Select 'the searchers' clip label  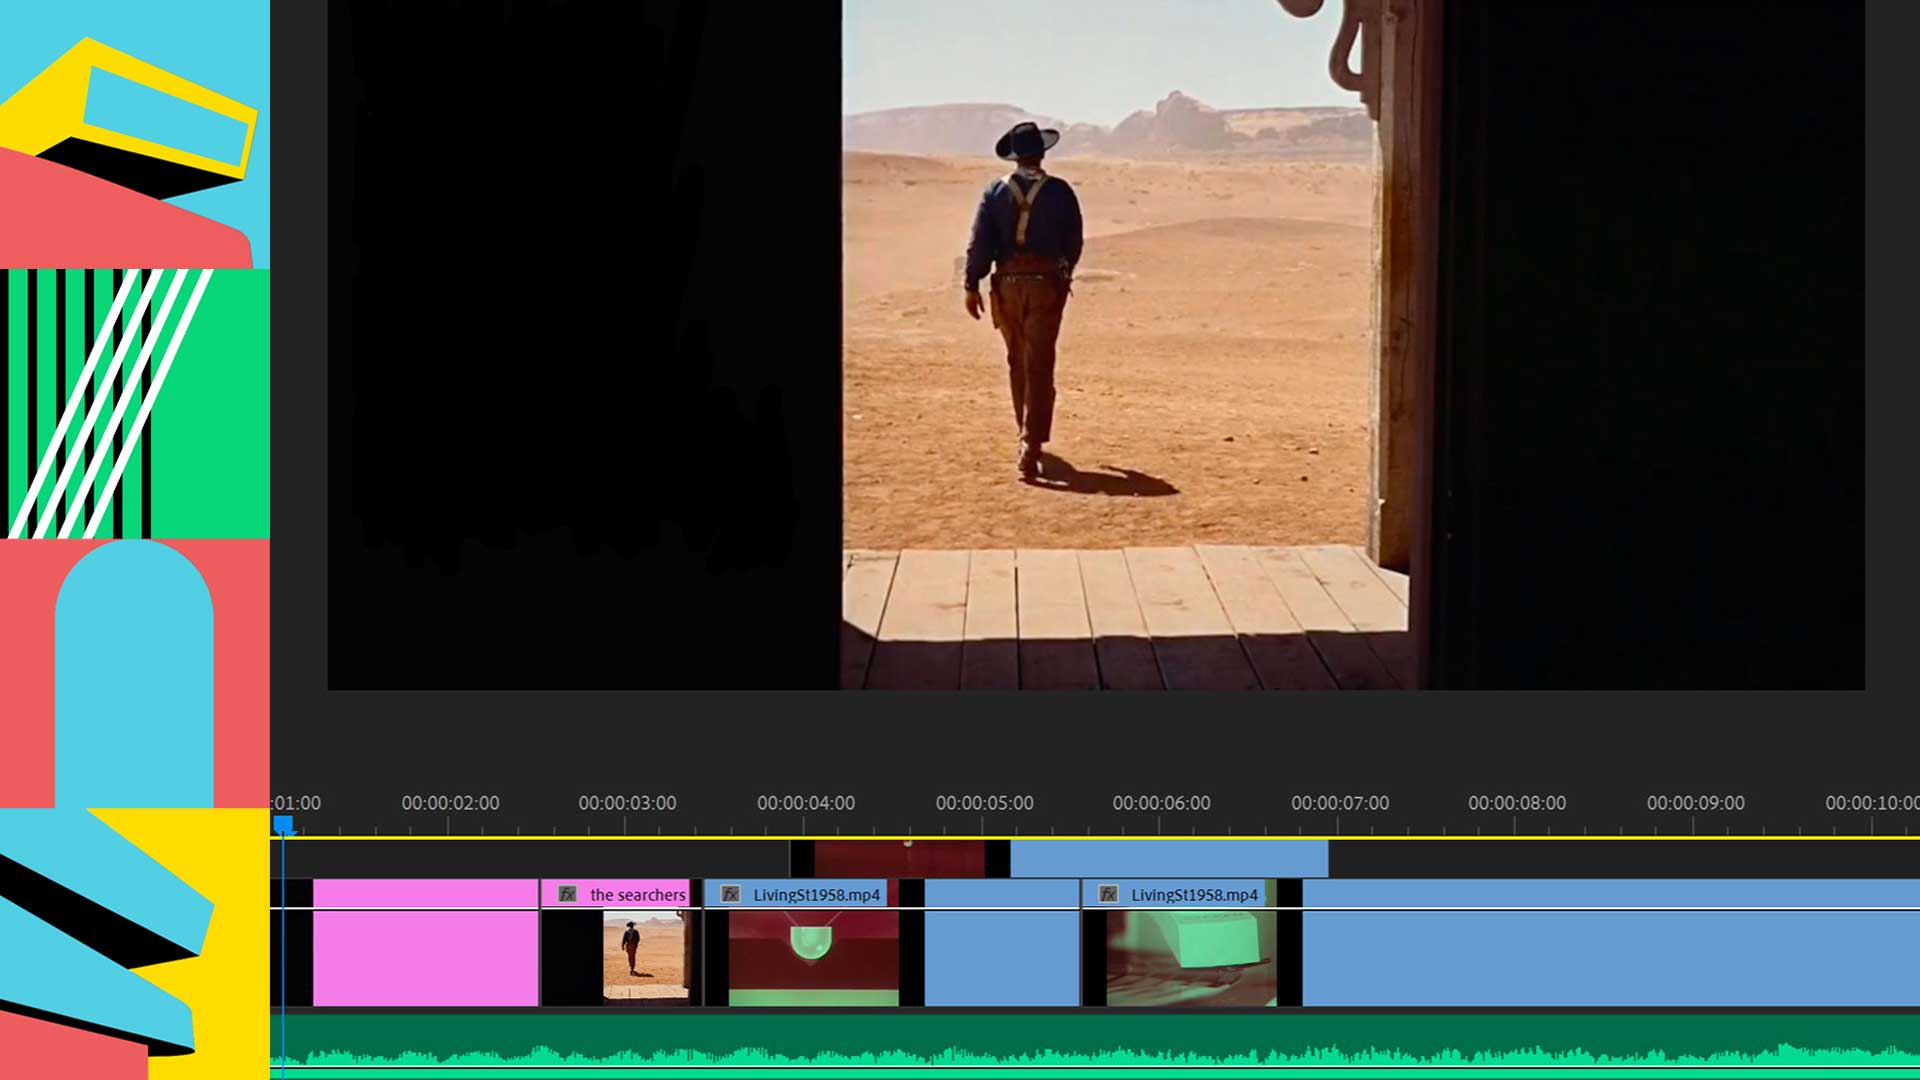point(637,894)
